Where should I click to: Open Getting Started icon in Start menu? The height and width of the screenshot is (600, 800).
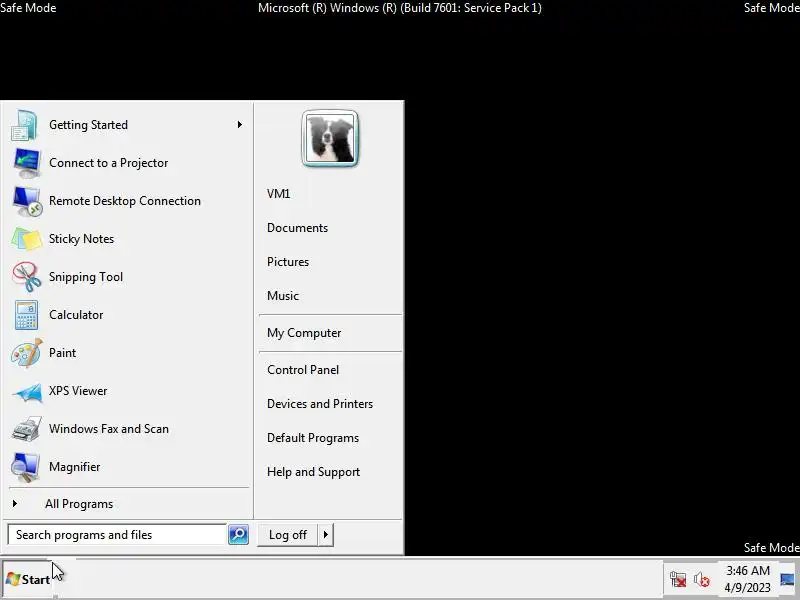coord(24,125)
